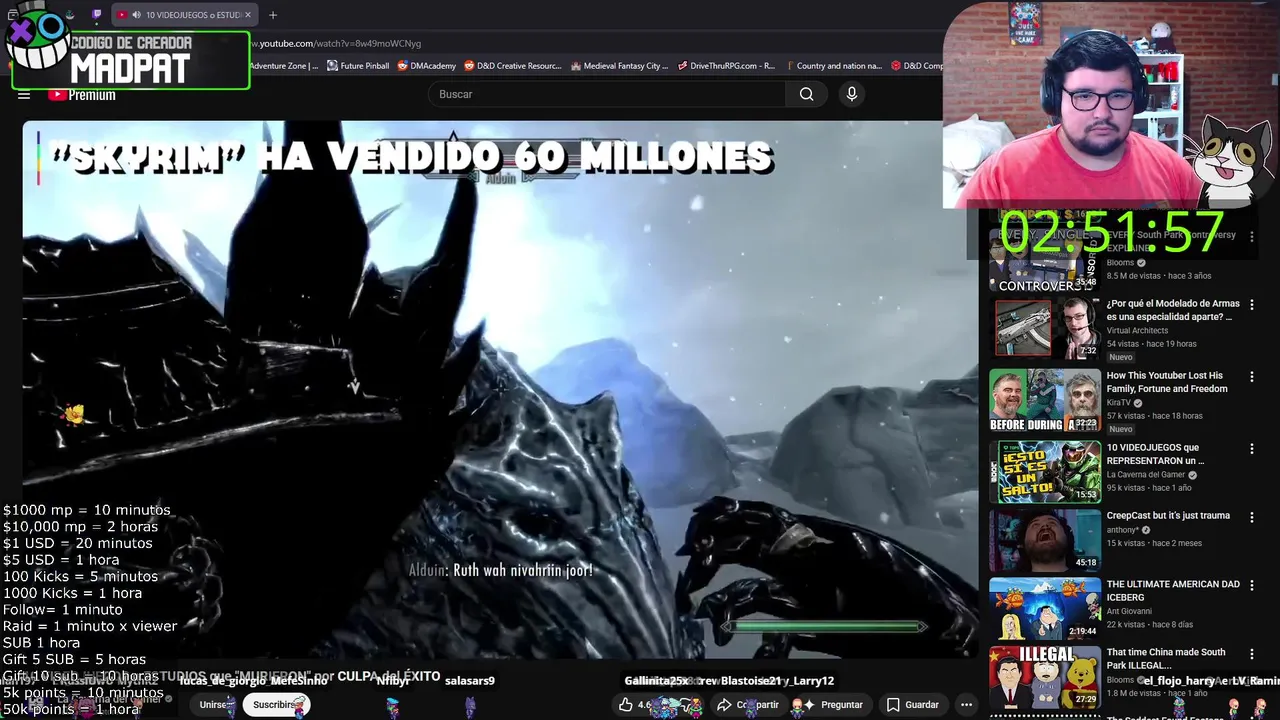
Task: Open That time China made South Park thumbnail
Action: click(x=1045, y=676)
